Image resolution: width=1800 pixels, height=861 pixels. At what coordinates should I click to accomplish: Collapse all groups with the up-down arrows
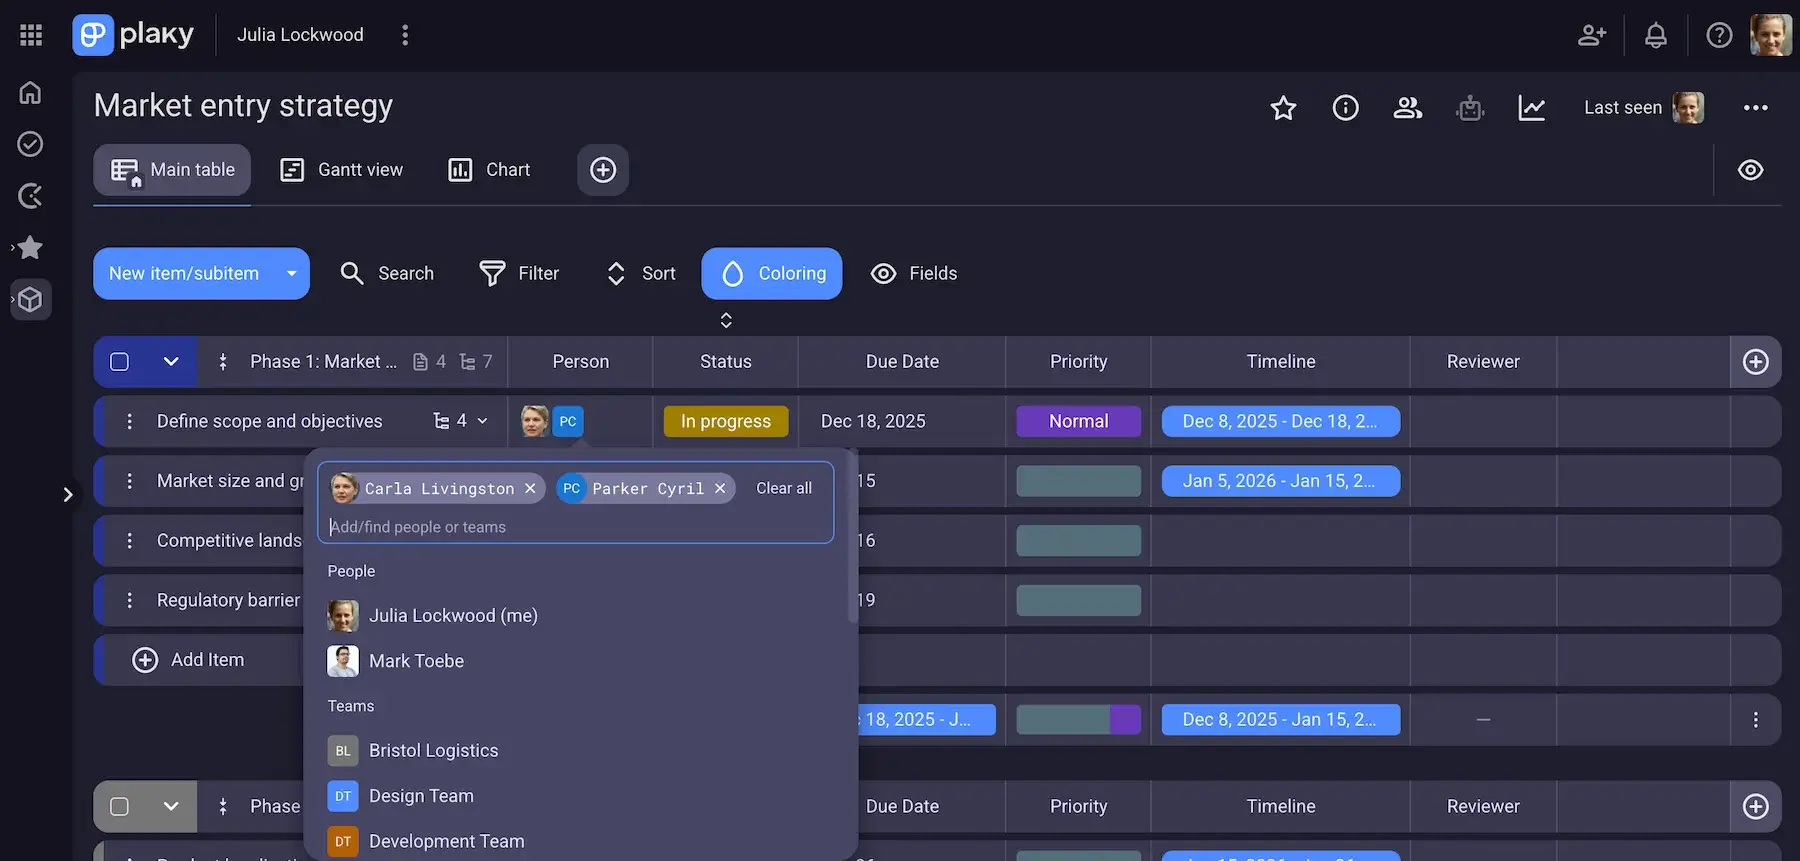726,320
